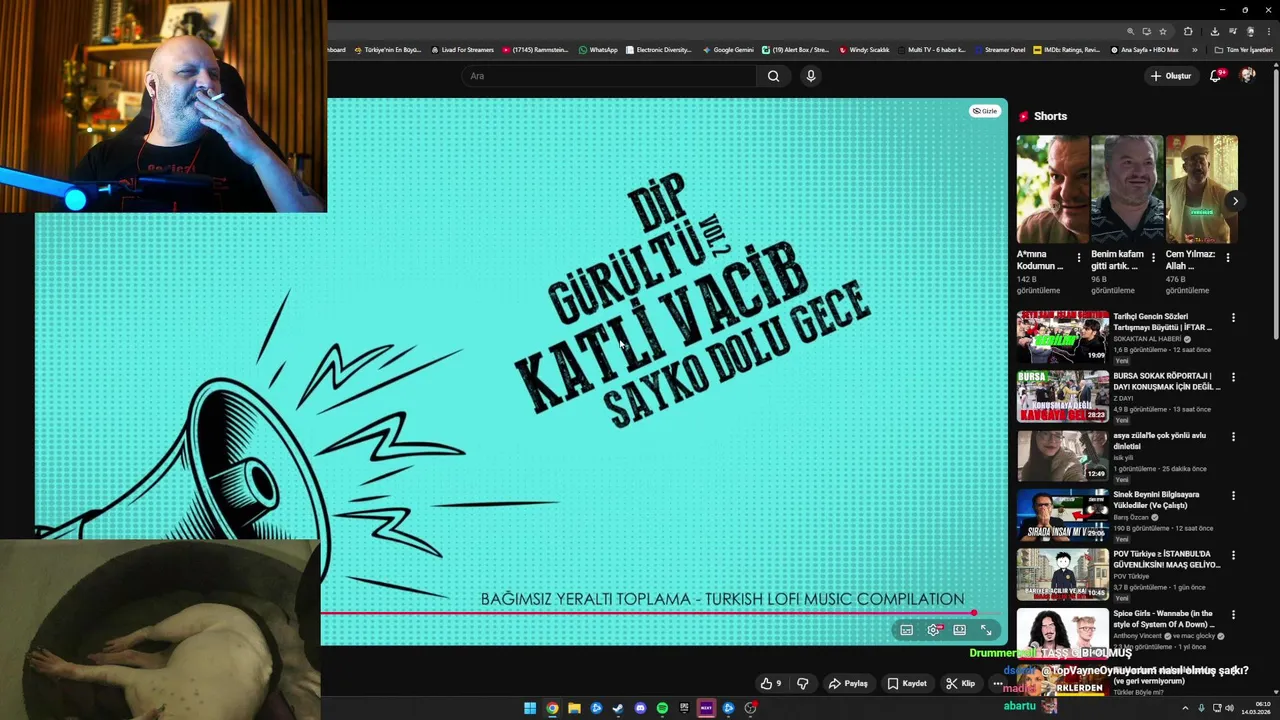Screen dimensions: 1280x720
Task: Open the 'Cem Yılmaz: Allah' short
Action: pos(1201,190)
